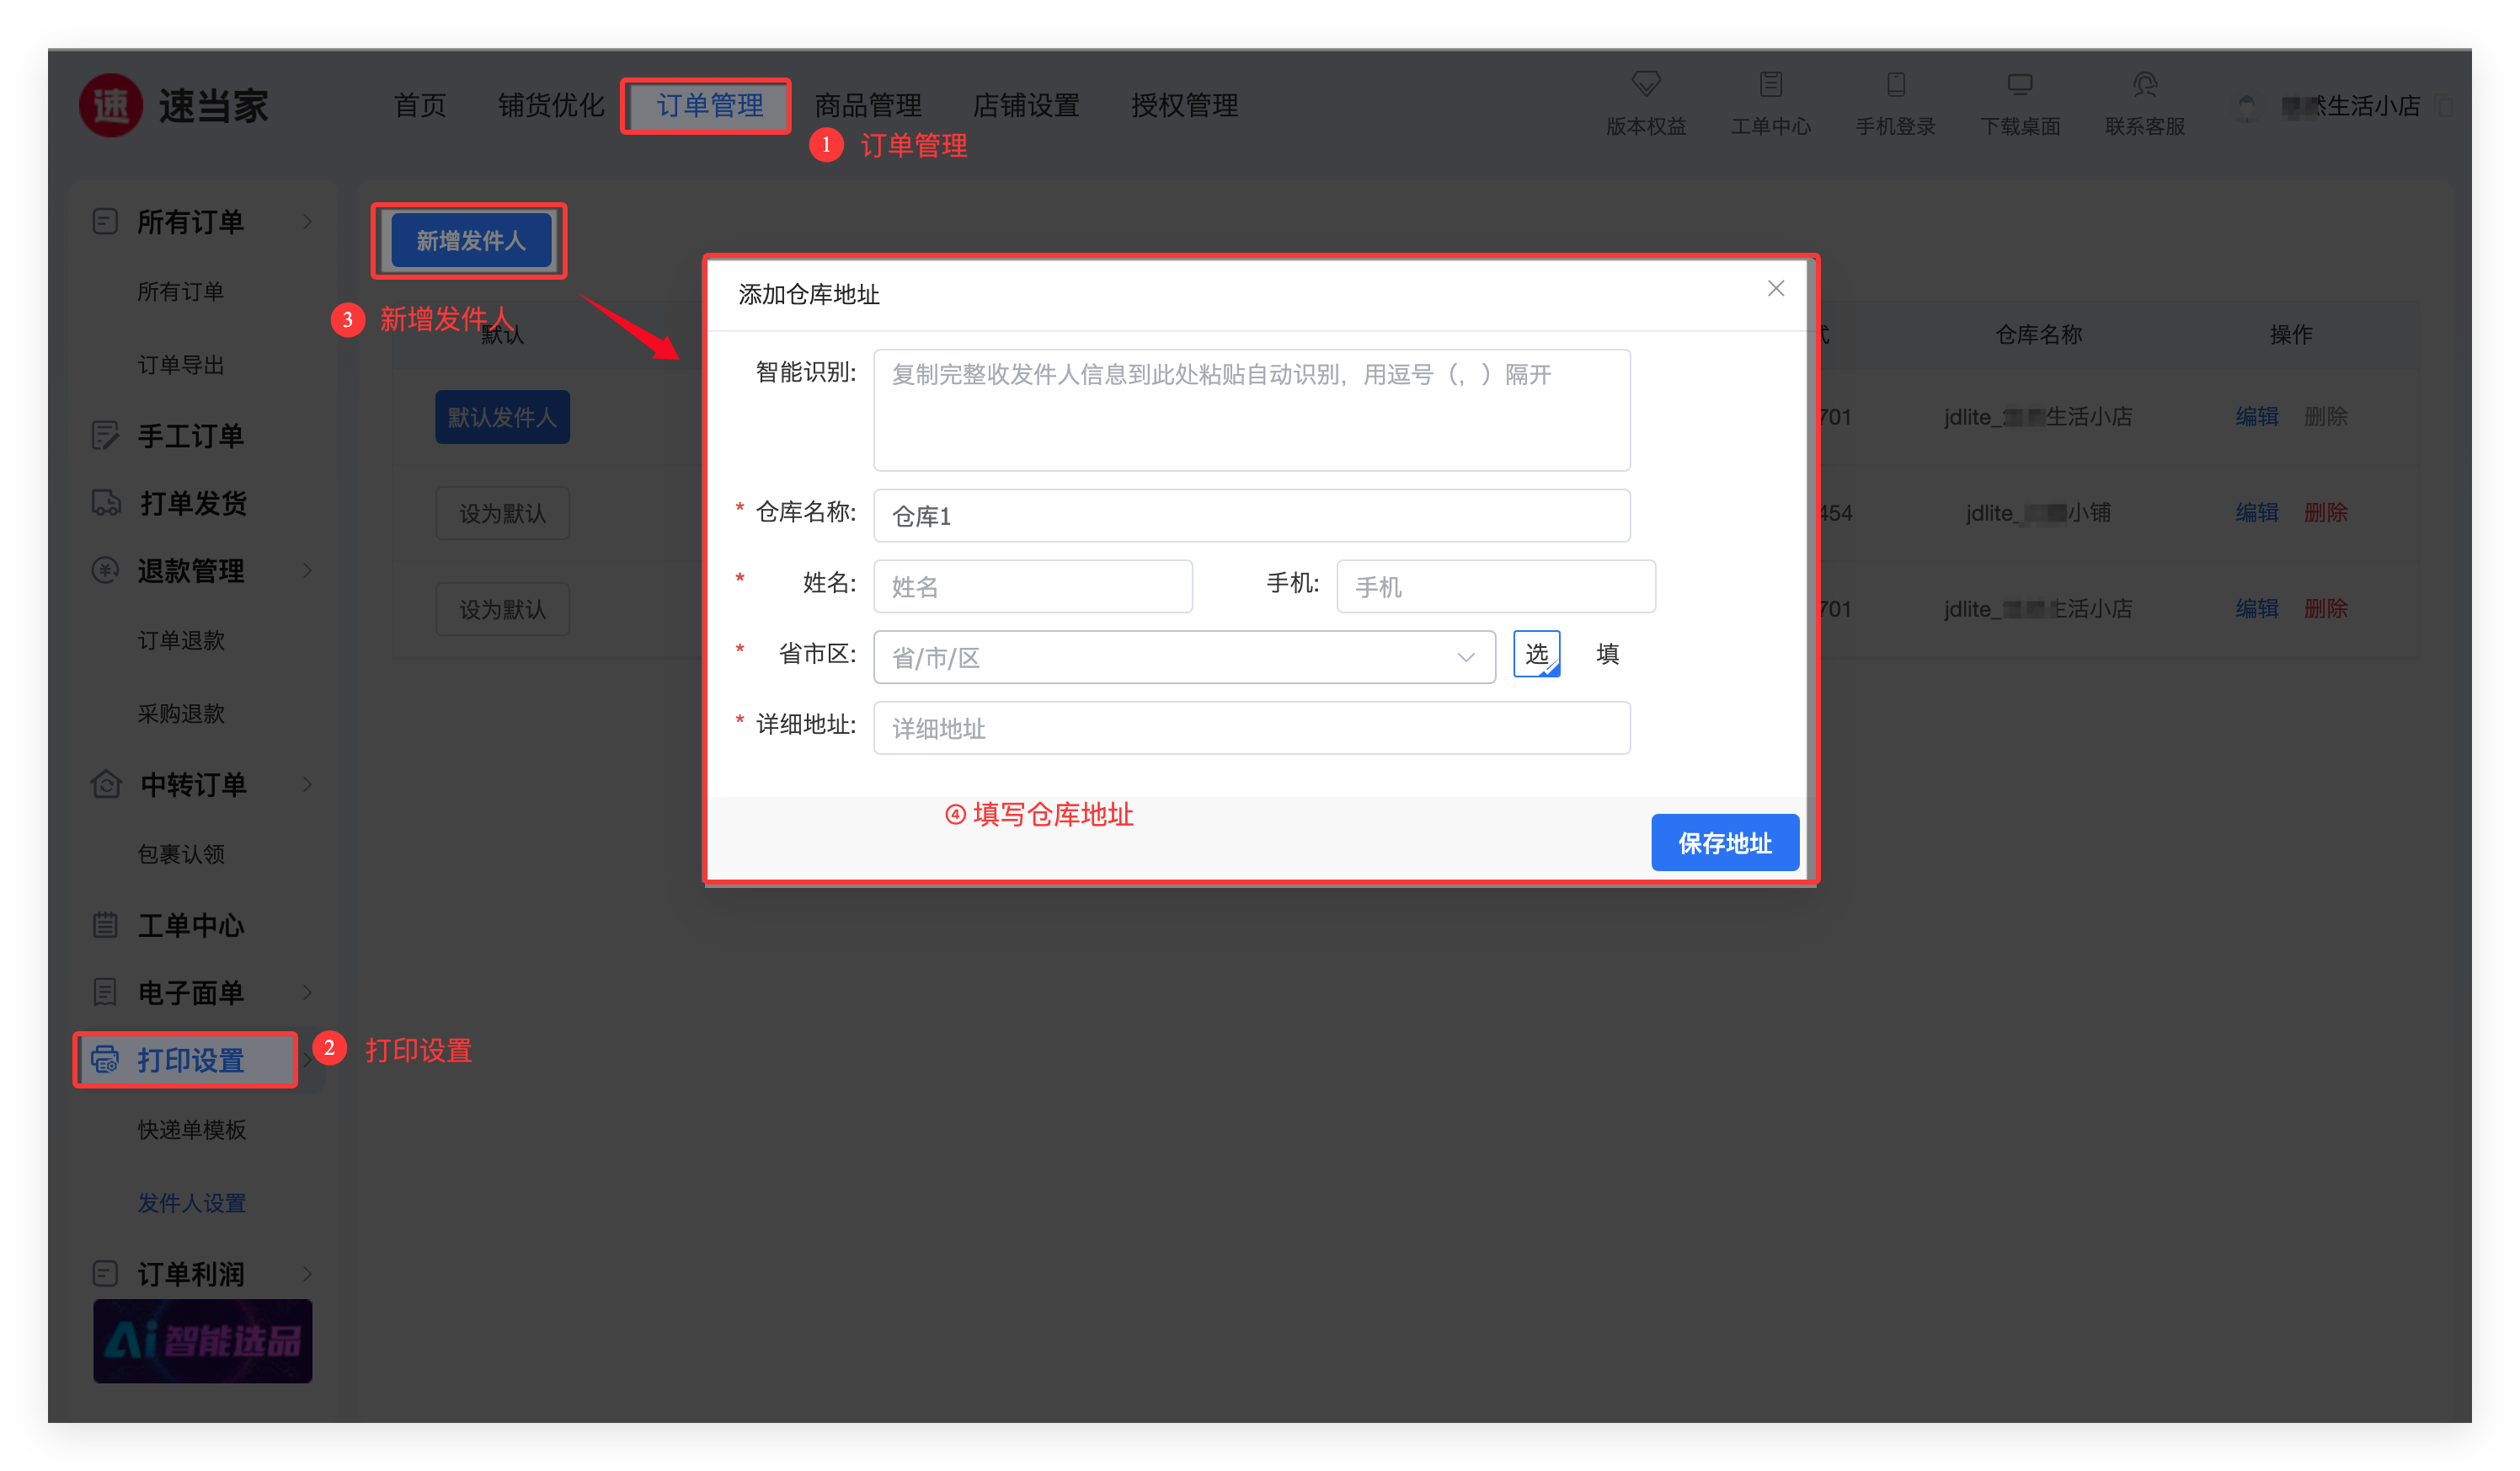Click the 版本权益 diamond icon
Screen dimensions: 2520x1471
click(1646, 83)
